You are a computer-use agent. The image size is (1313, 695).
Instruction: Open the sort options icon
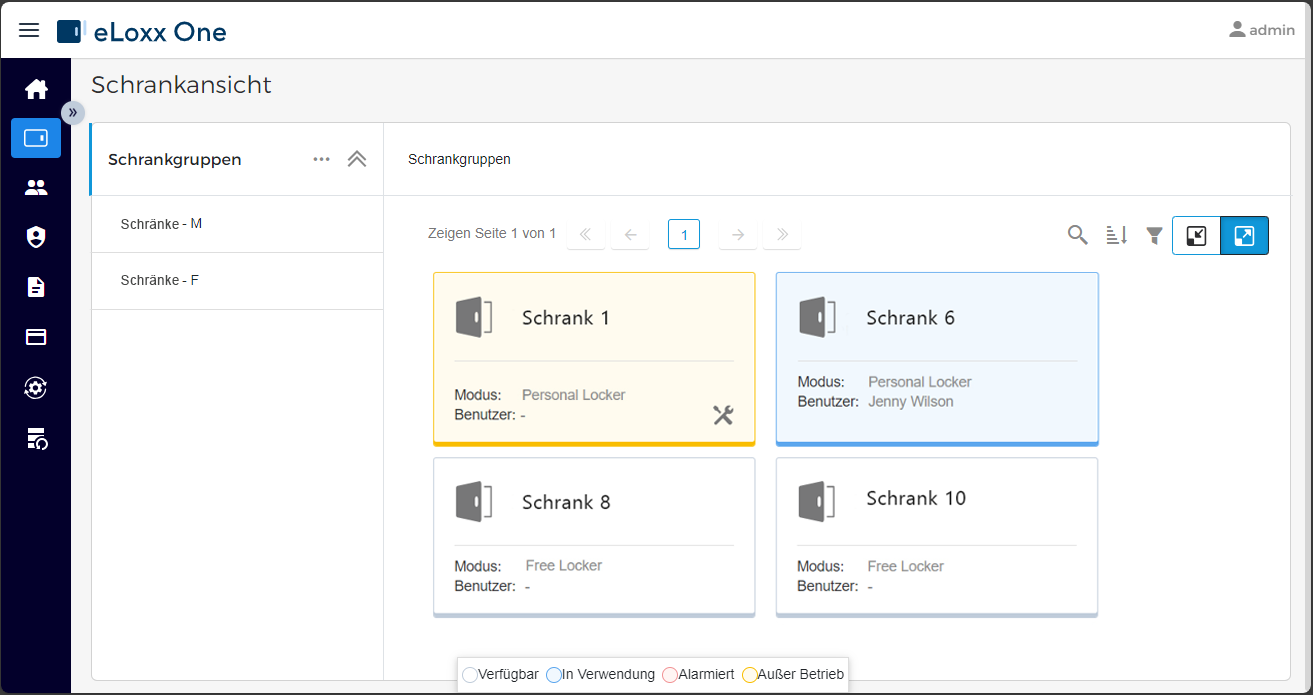pyautogui.click(x=1116, y=235)
